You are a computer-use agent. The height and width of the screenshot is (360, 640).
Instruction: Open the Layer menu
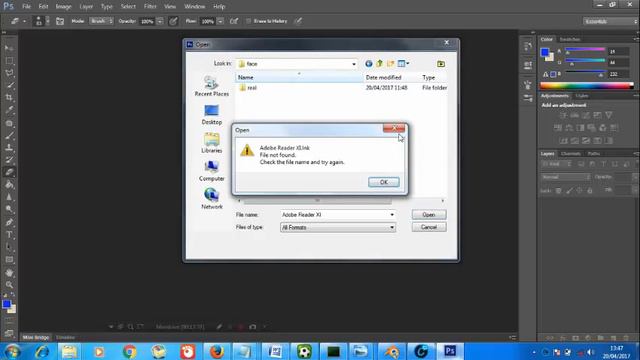(86, 7)
